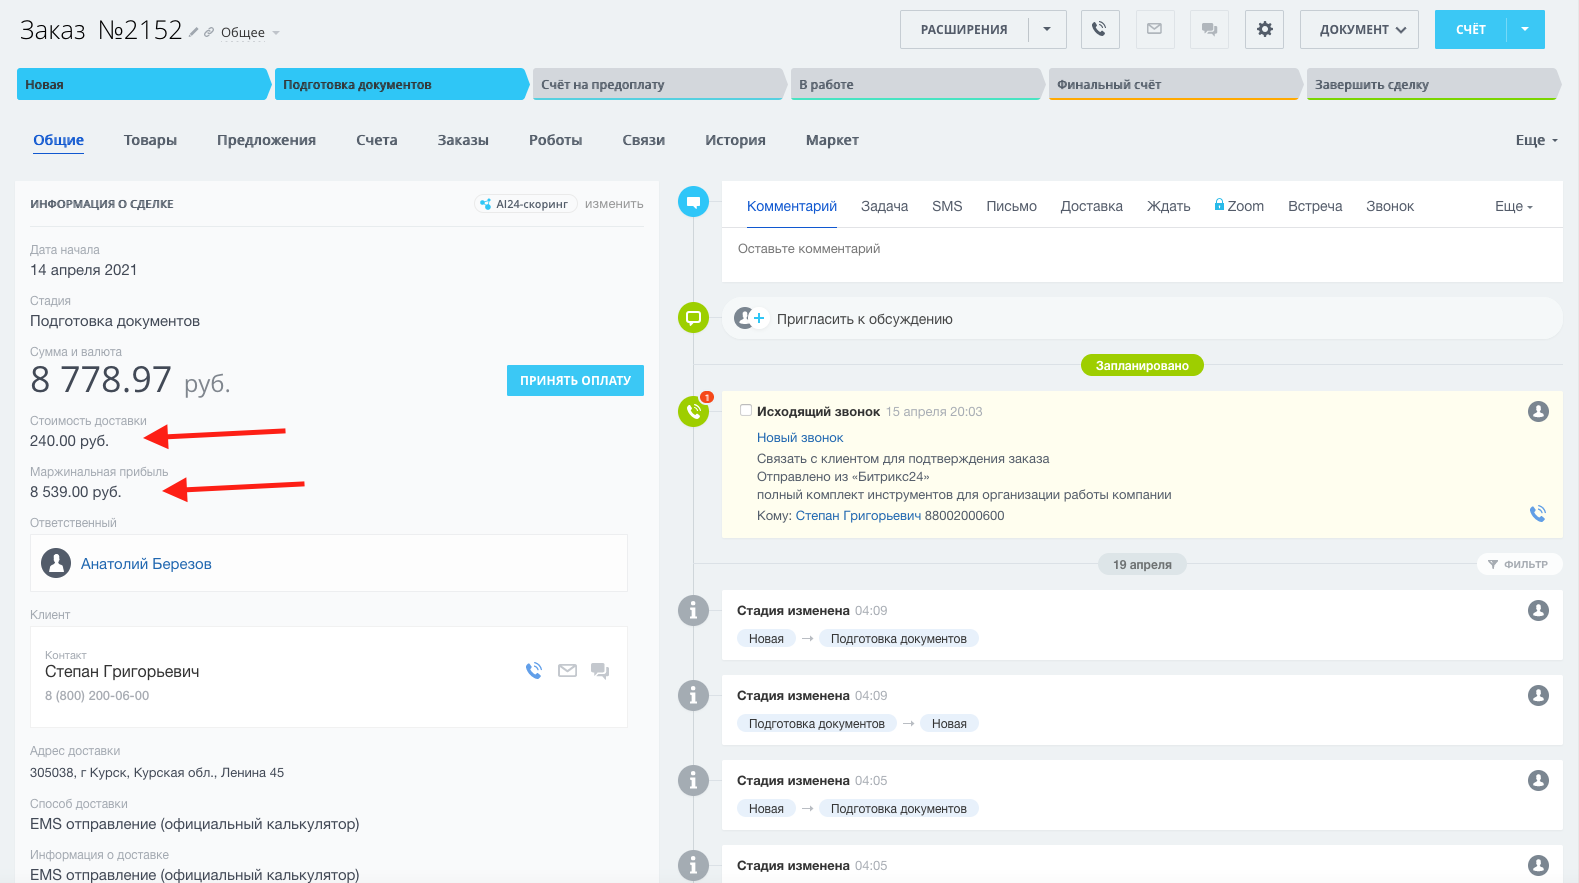Screen dimensions: 1579x883
Task: Click Пригласить к обсуждению field
Action: (1142, 318)
